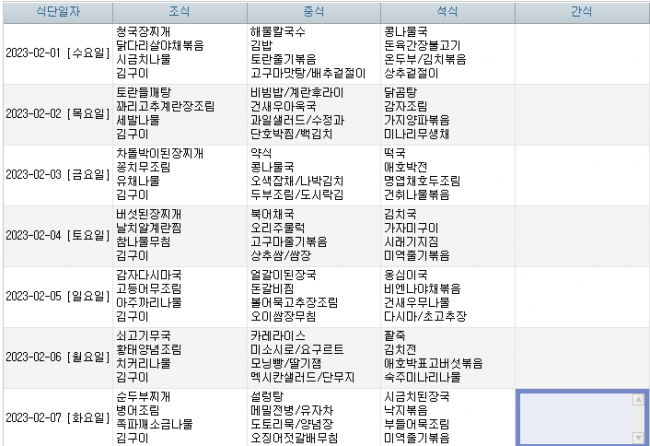Click 닭곰탕 in the Feb 2 dinner cell
This screenshot has width=650, height=446.
click(400, 92)
